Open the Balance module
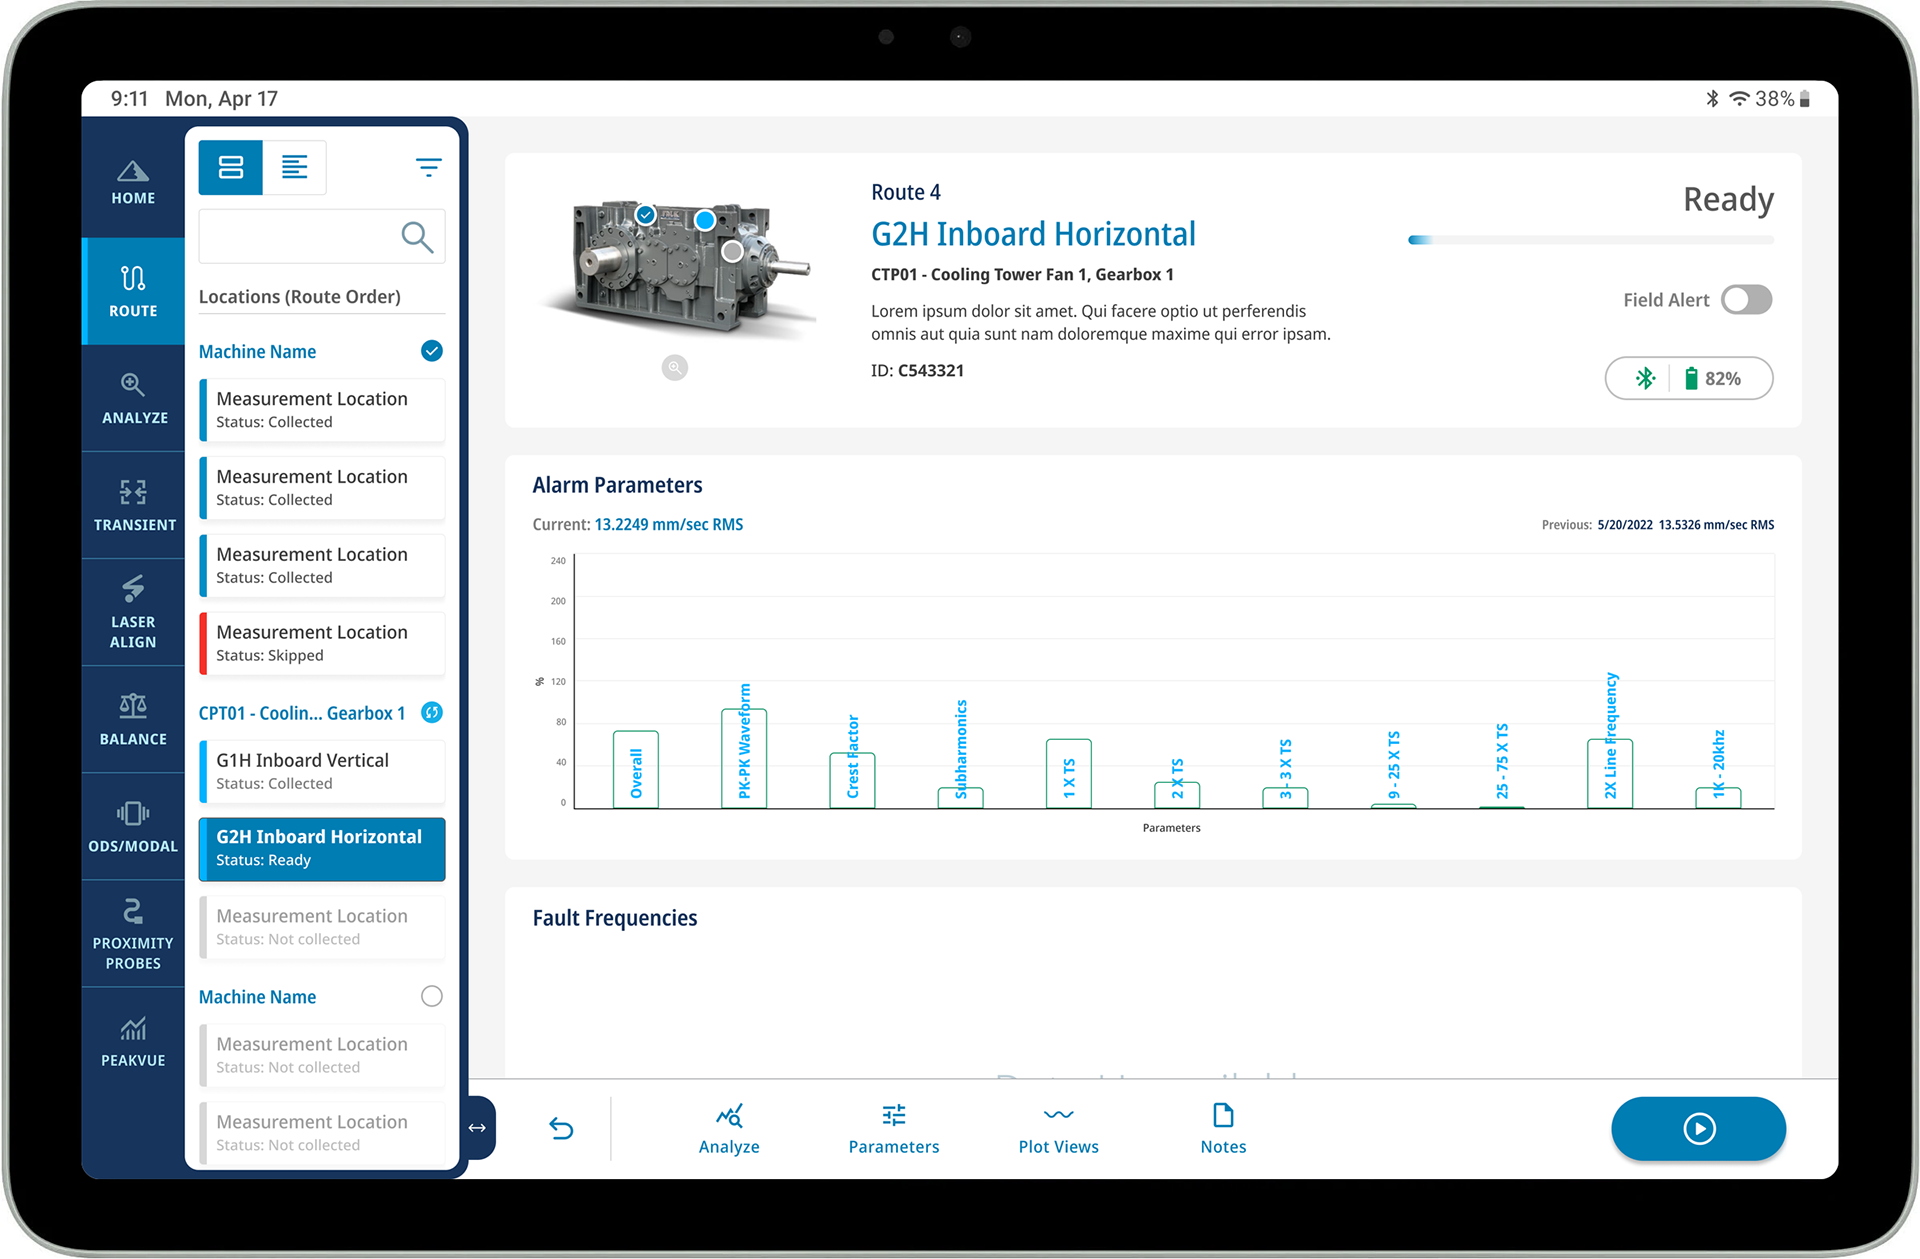The width and height of the screenshot is (1920, 1259). 133,719
